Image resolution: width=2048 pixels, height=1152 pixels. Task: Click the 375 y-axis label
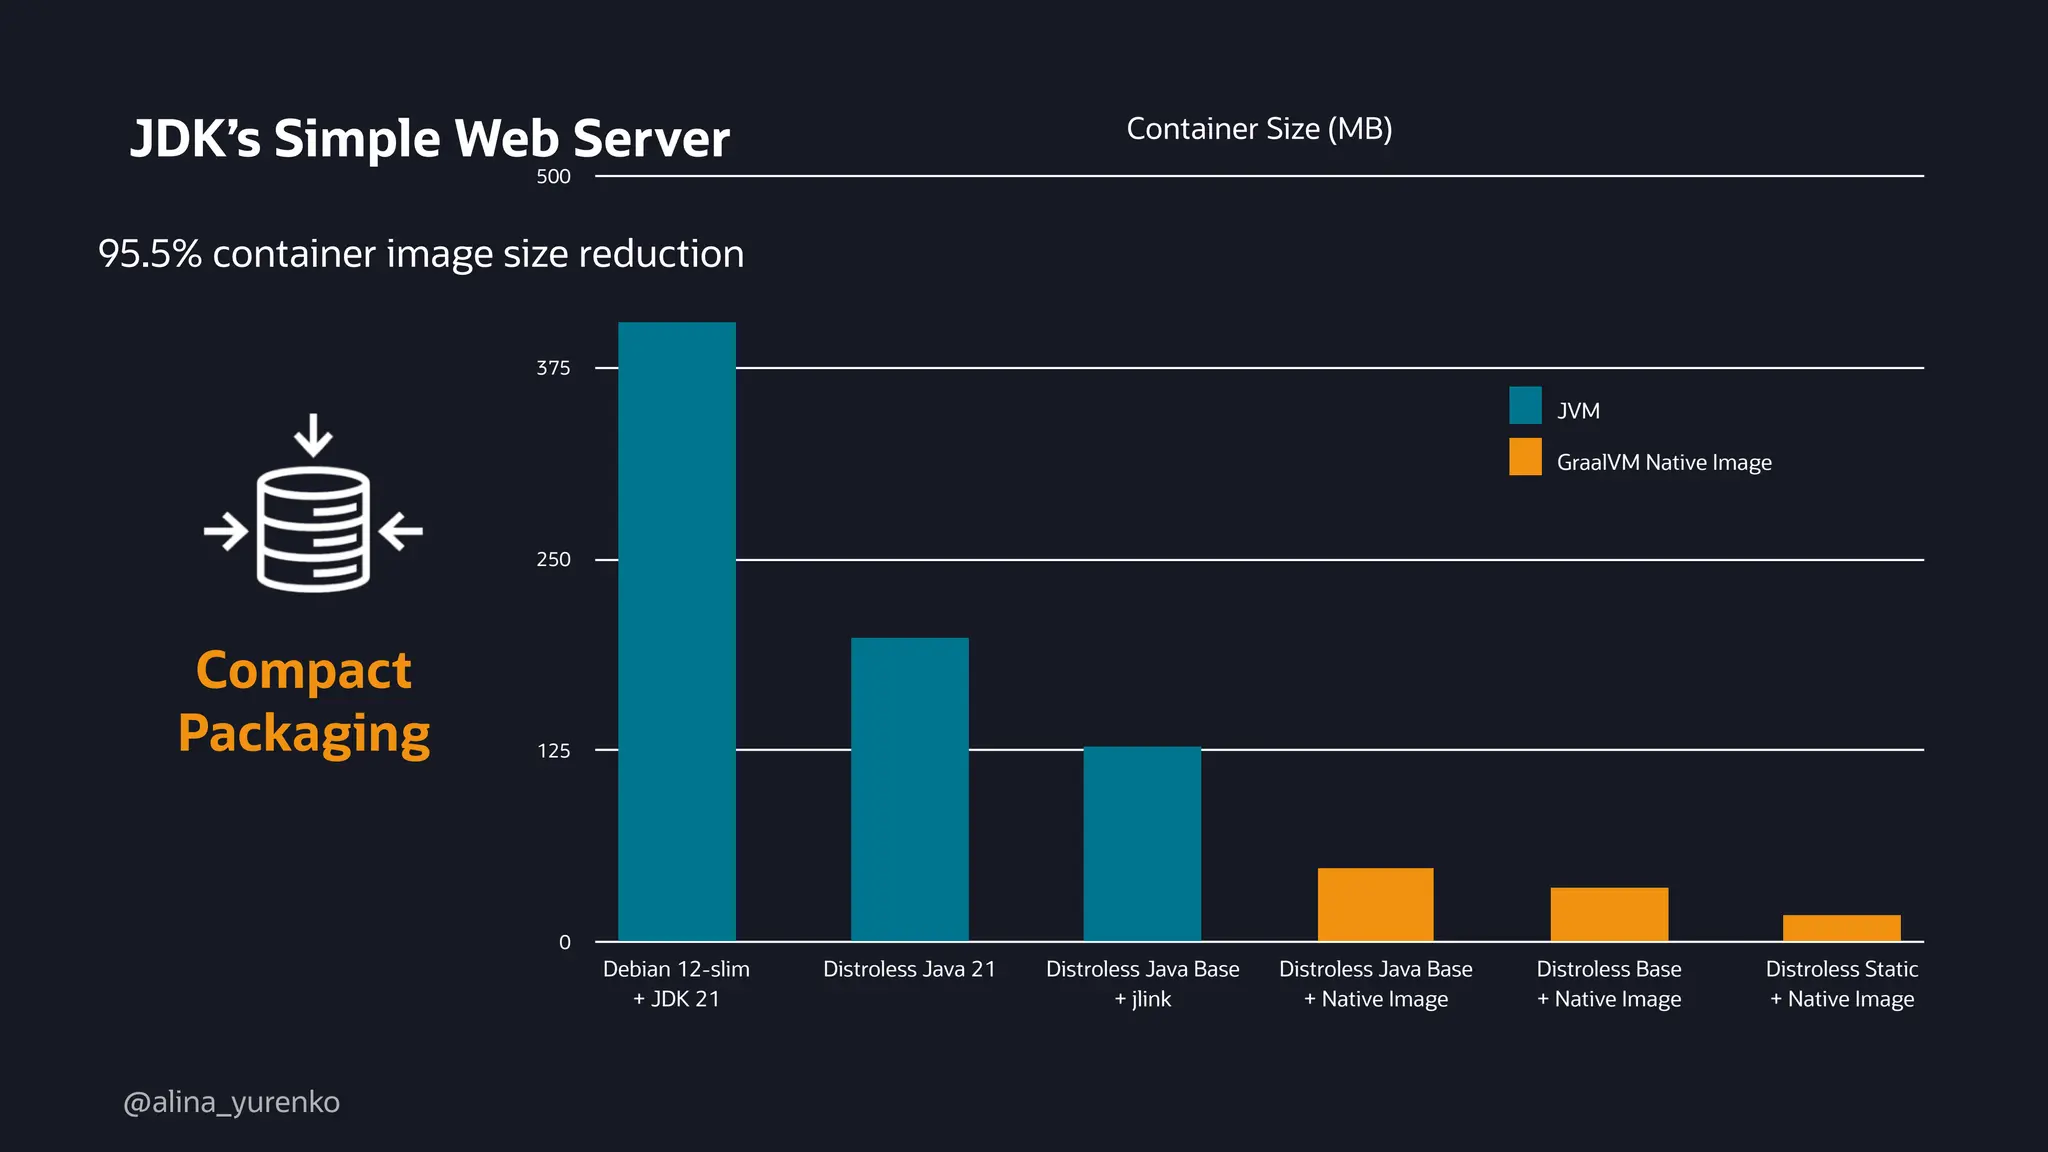tap(553, 368)
